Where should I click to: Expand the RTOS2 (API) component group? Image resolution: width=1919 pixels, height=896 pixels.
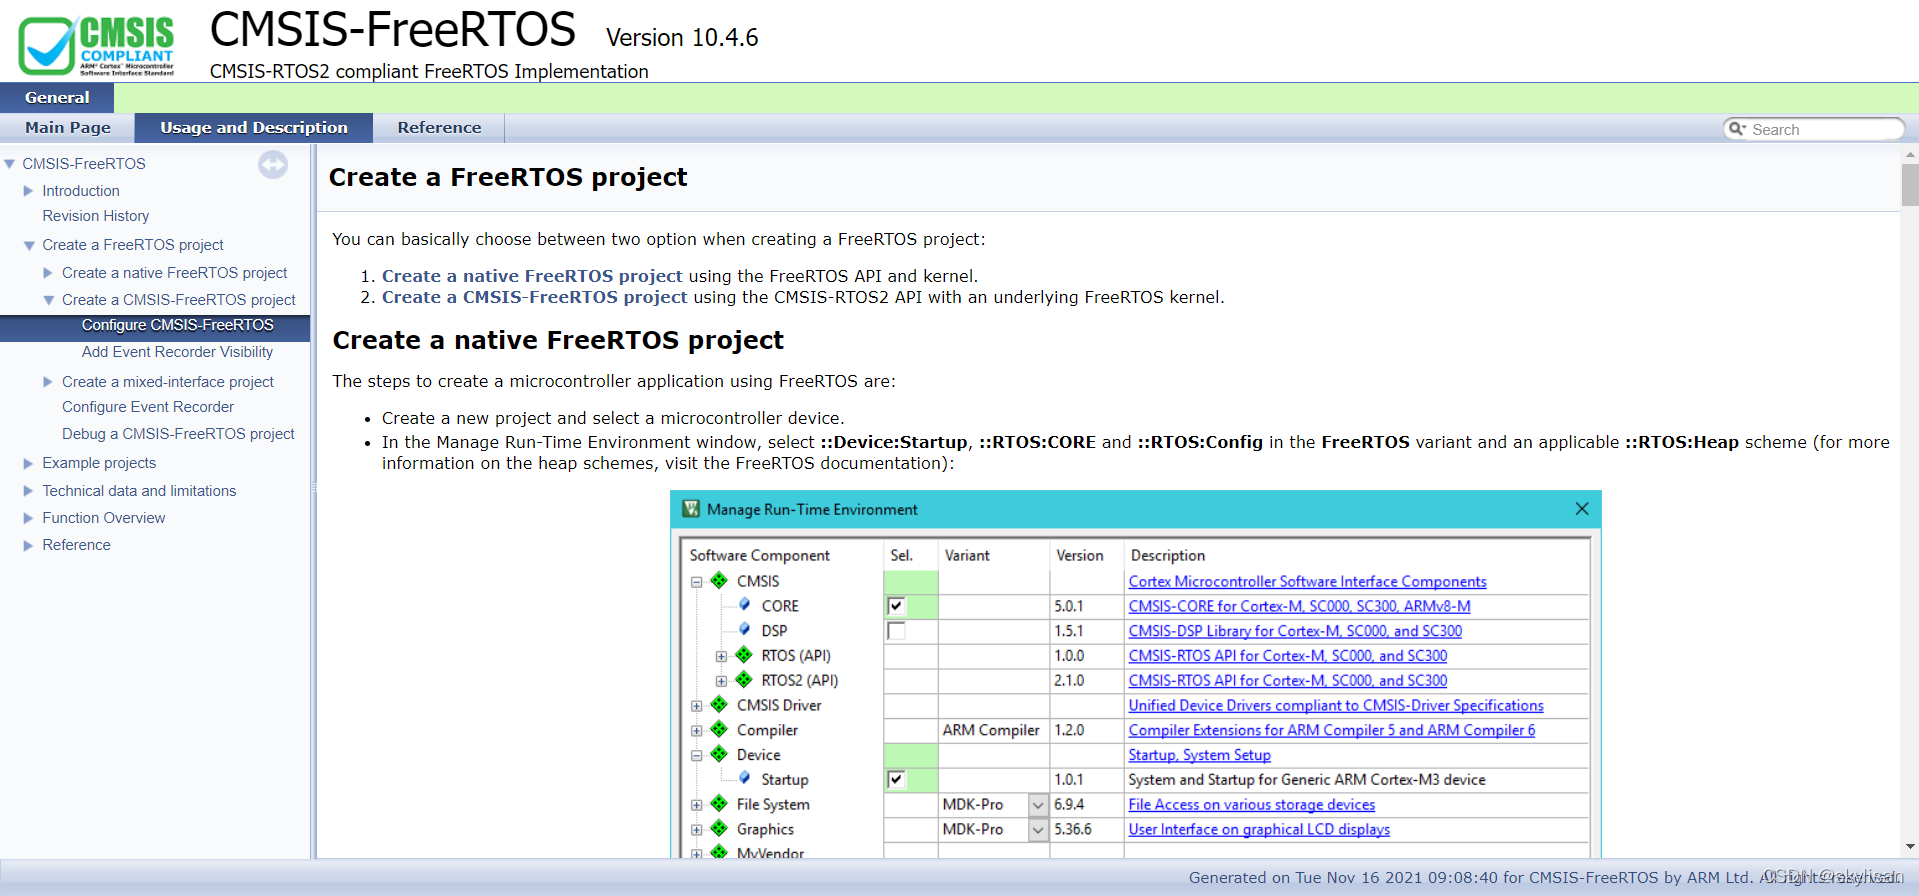721,681
